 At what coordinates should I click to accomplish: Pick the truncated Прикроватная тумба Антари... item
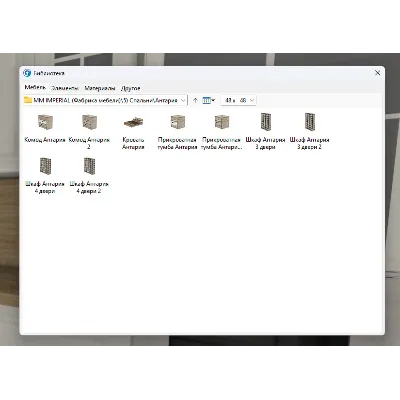(x=222, y=132)
